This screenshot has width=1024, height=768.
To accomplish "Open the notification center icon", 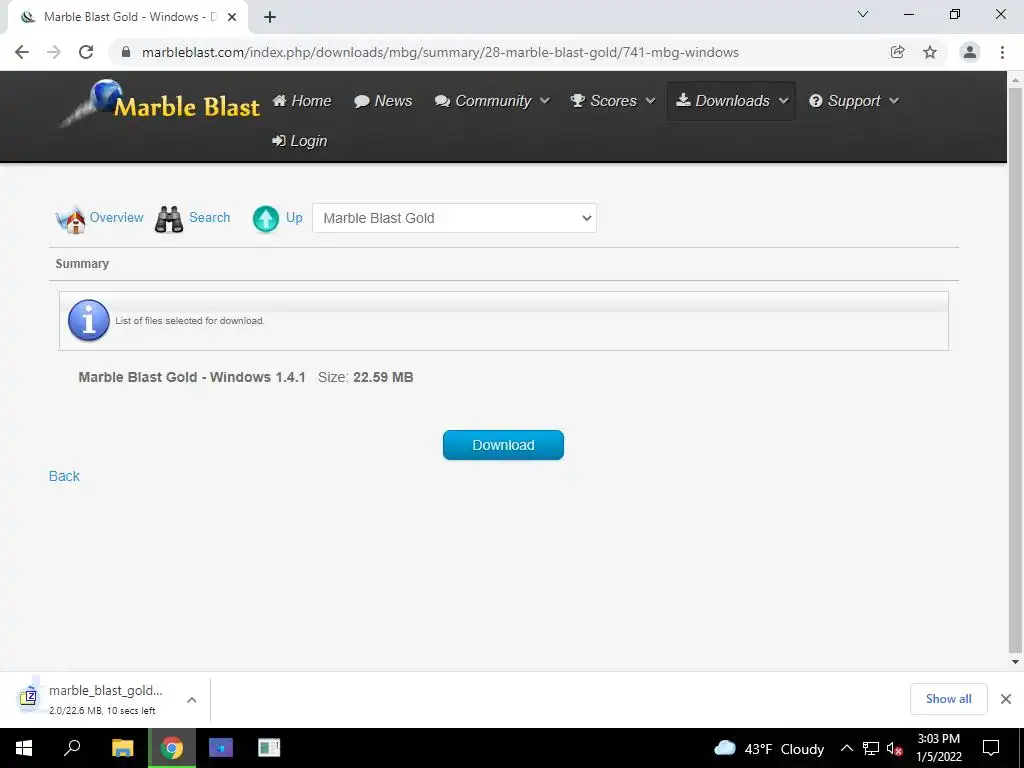I will 991,748.
